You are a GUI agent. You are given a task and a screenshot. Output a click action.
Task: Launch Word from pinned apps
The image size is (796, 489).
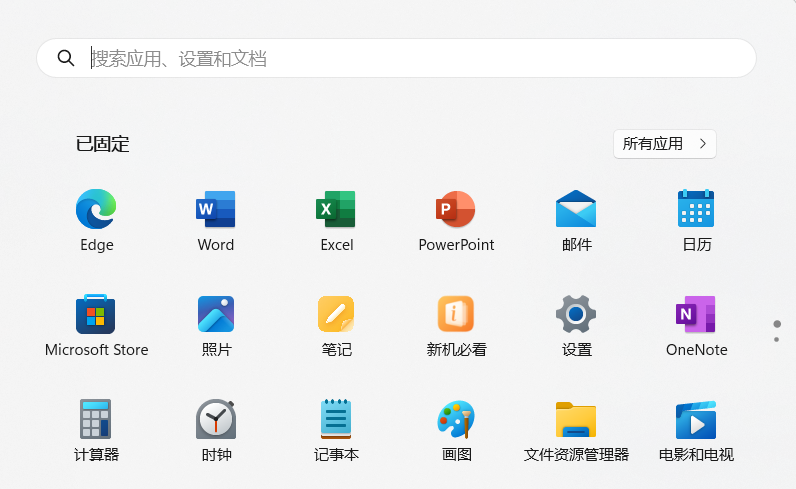click(x=216, y=209)
